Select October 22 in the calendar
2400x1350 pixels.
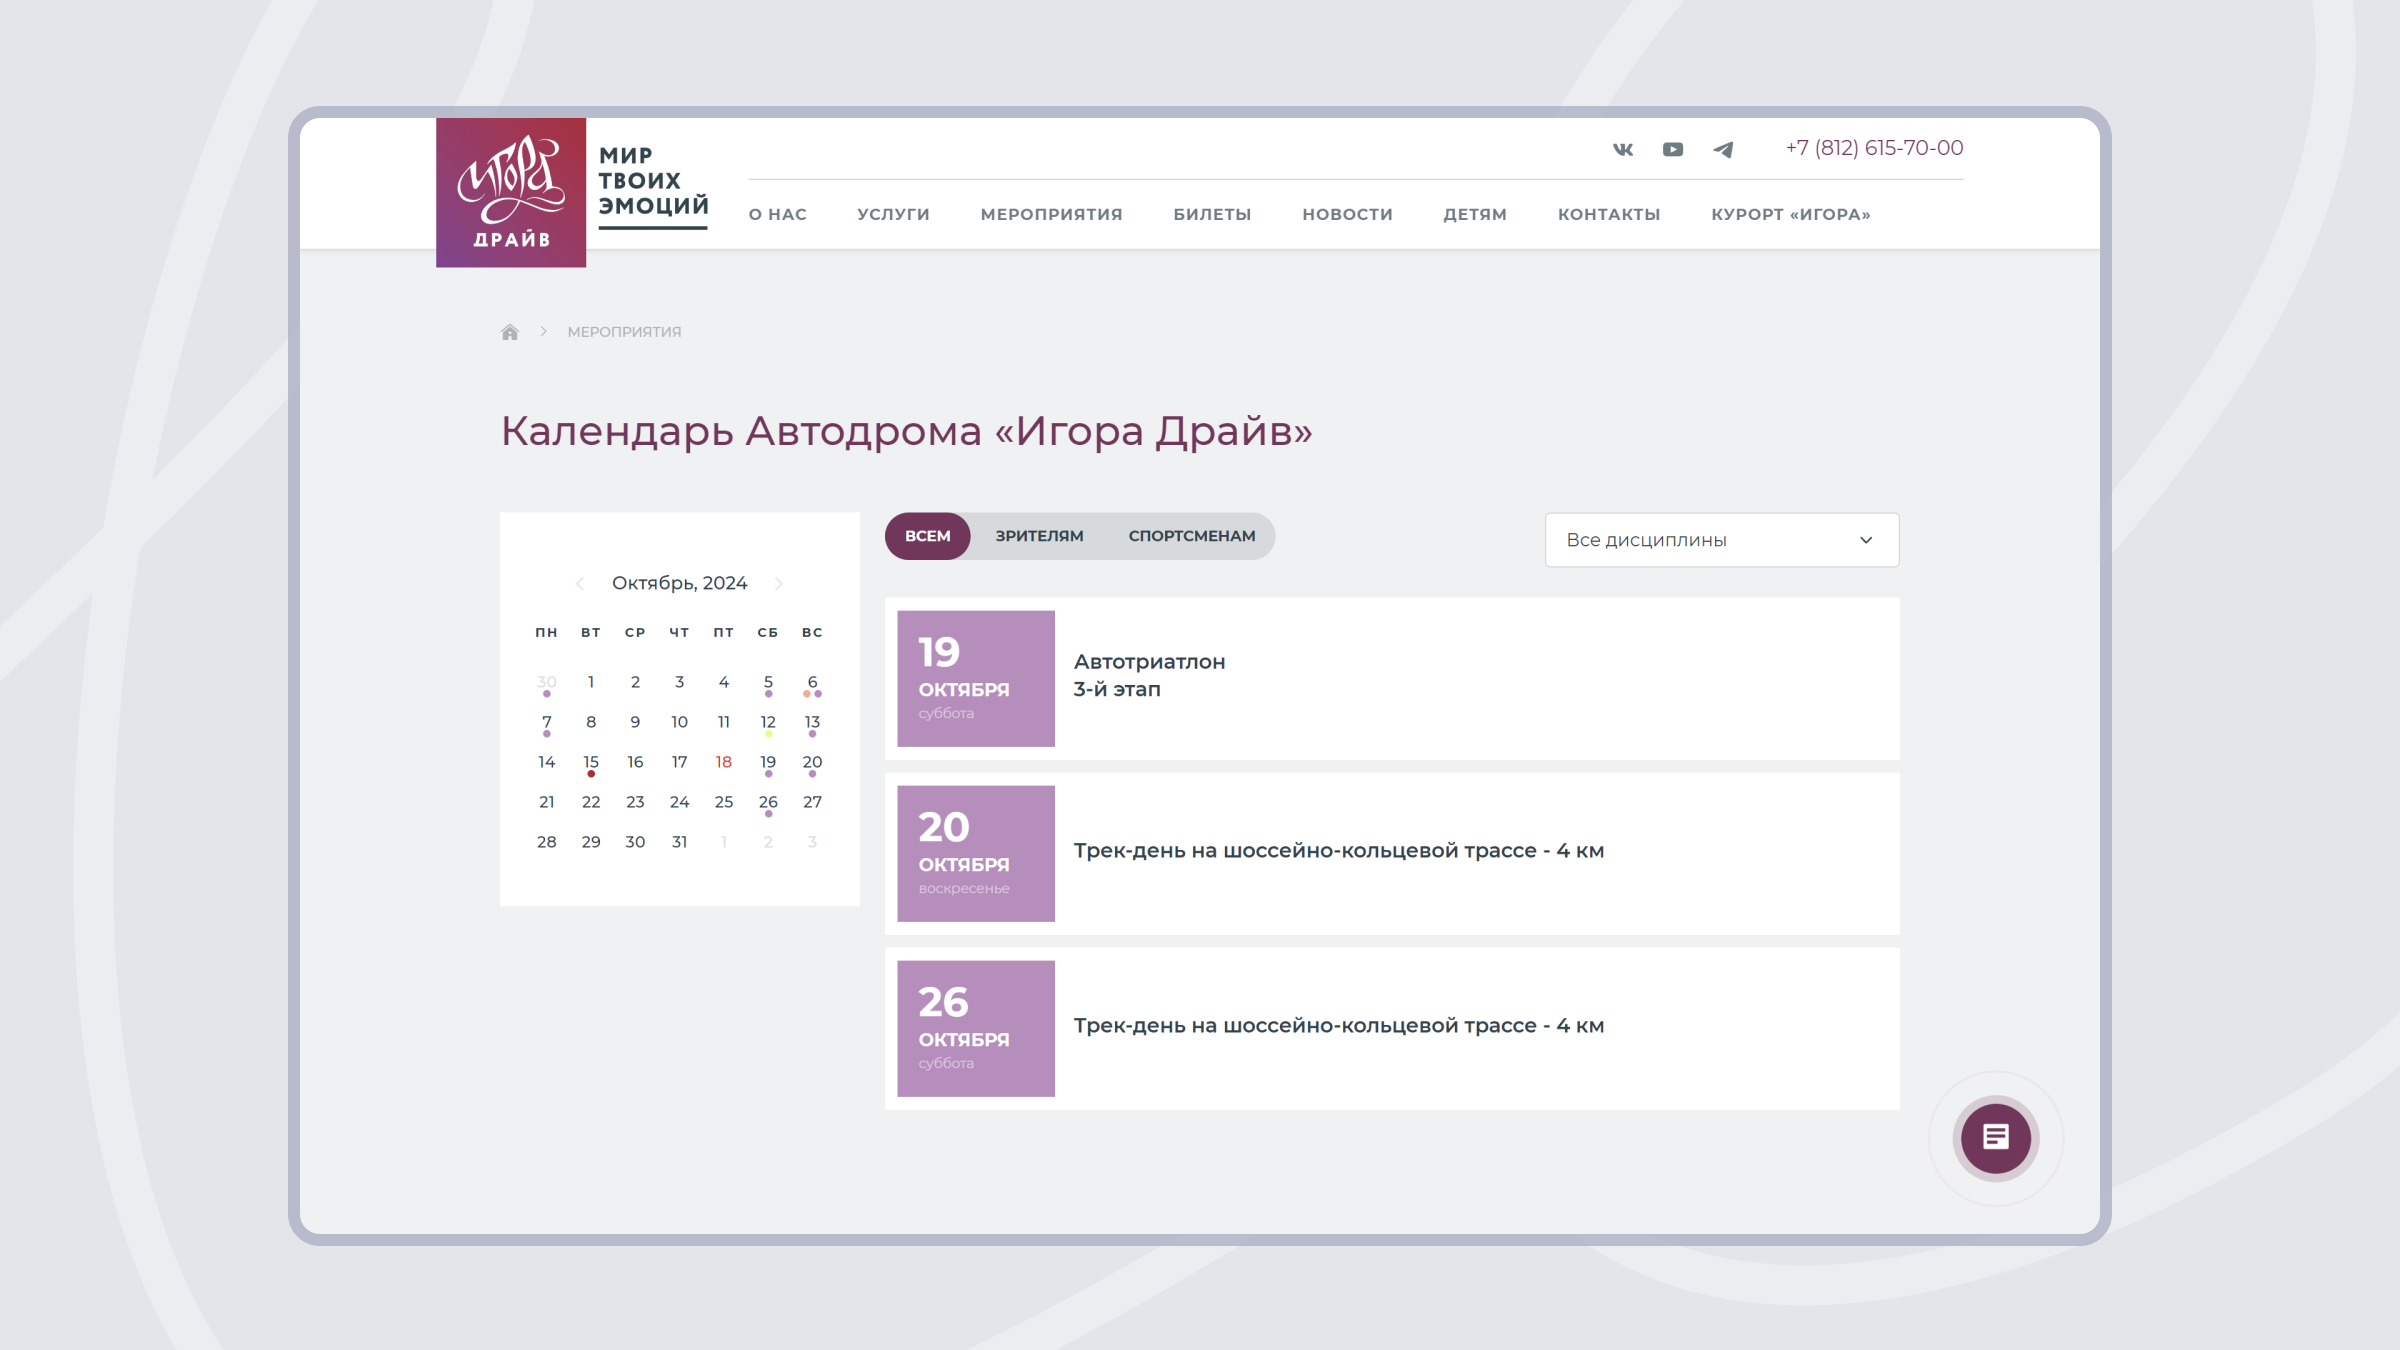591,802
